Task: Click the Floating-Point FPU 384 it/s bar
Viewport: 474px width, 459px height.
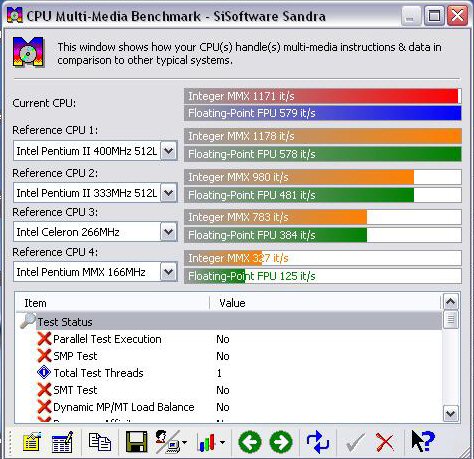Action: pyautogui.click(x=323, y=235)
